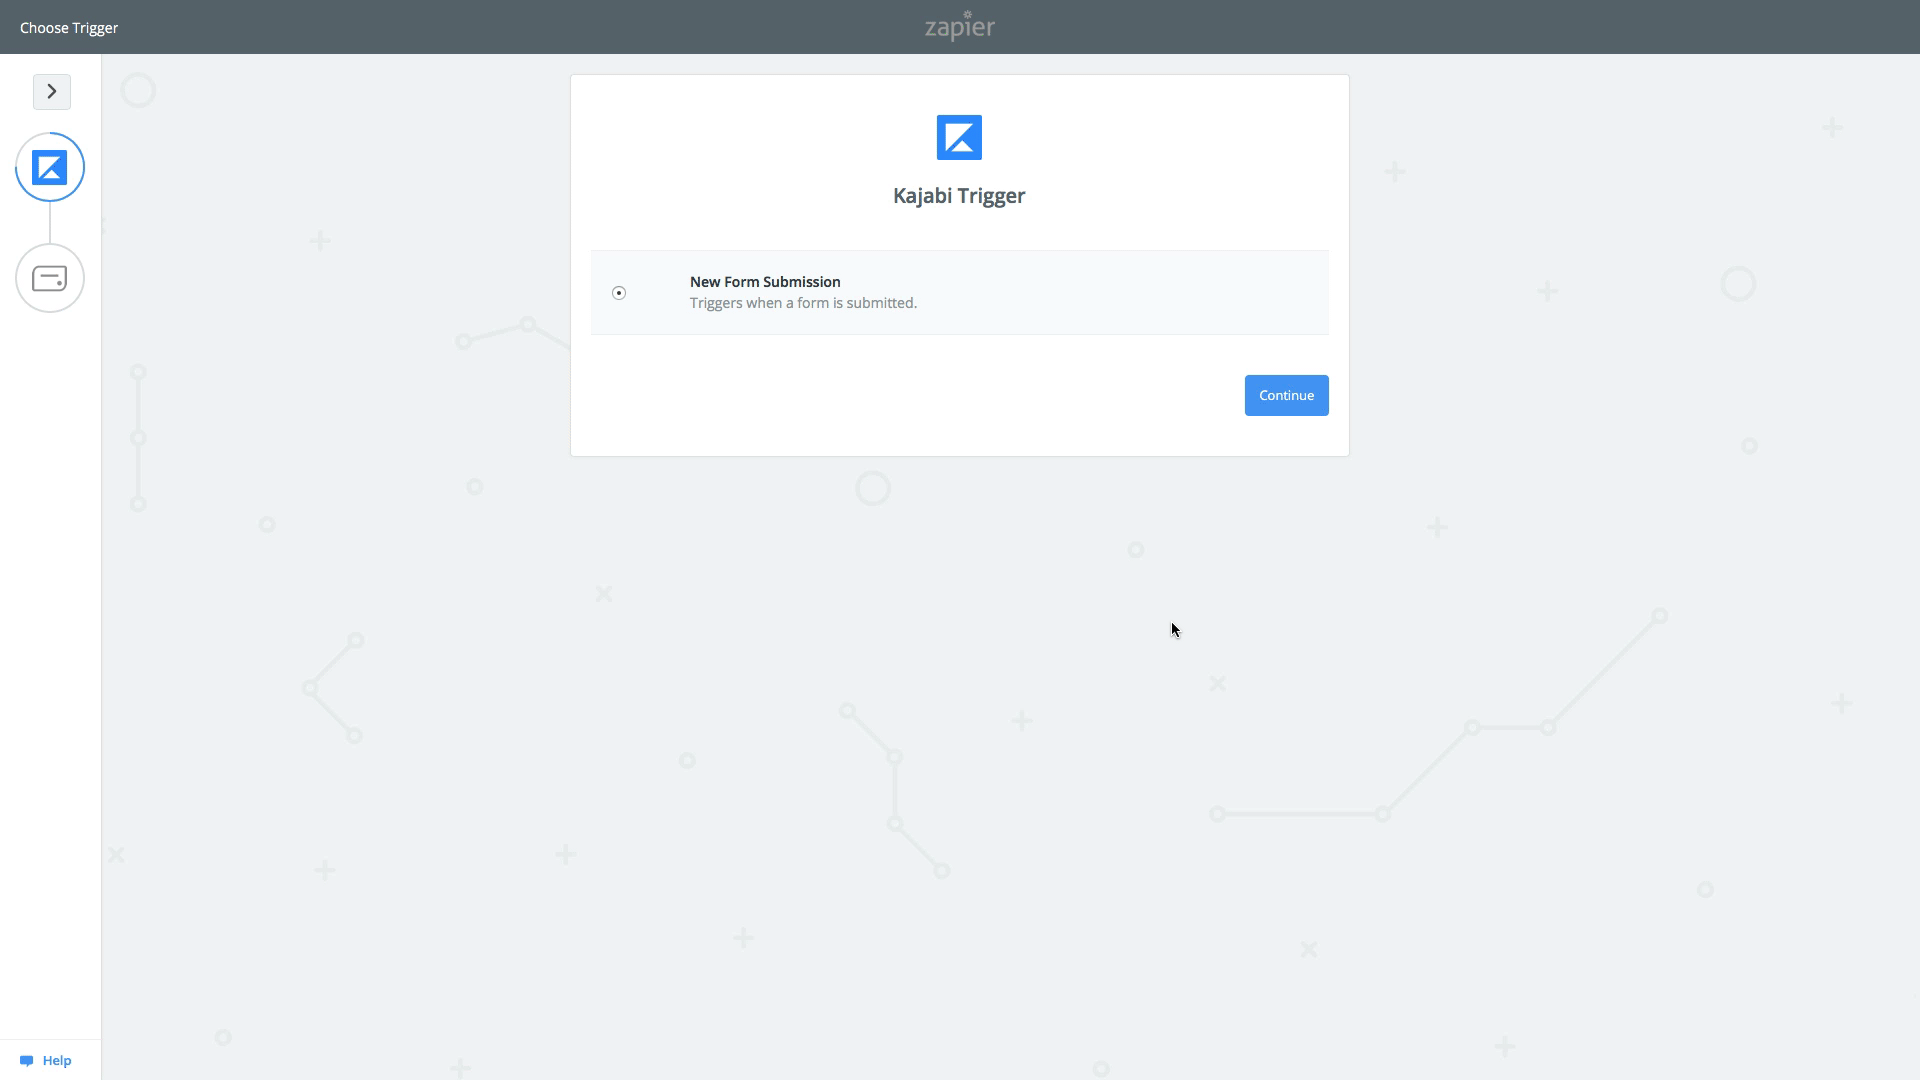Click the blank right side of the form submission row
Viewport: 1920px width, 1080px height.
pos(1150,293)
